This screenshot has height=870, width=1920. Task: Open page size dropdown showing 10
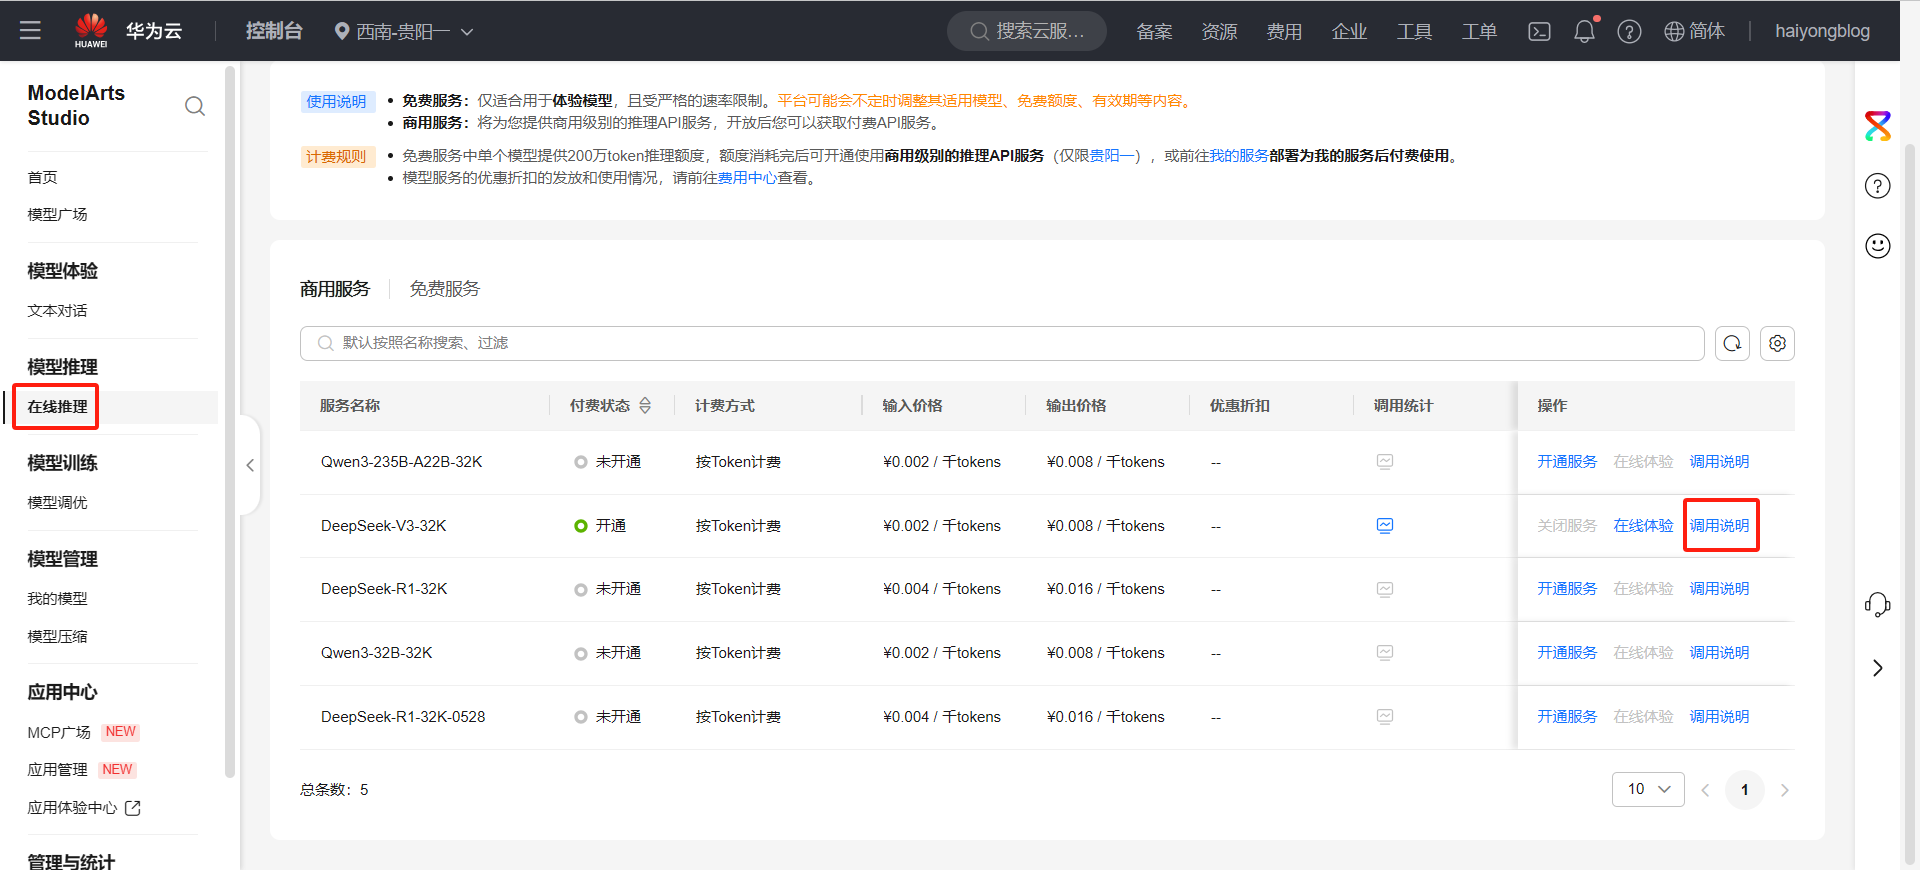[1648, 789]
